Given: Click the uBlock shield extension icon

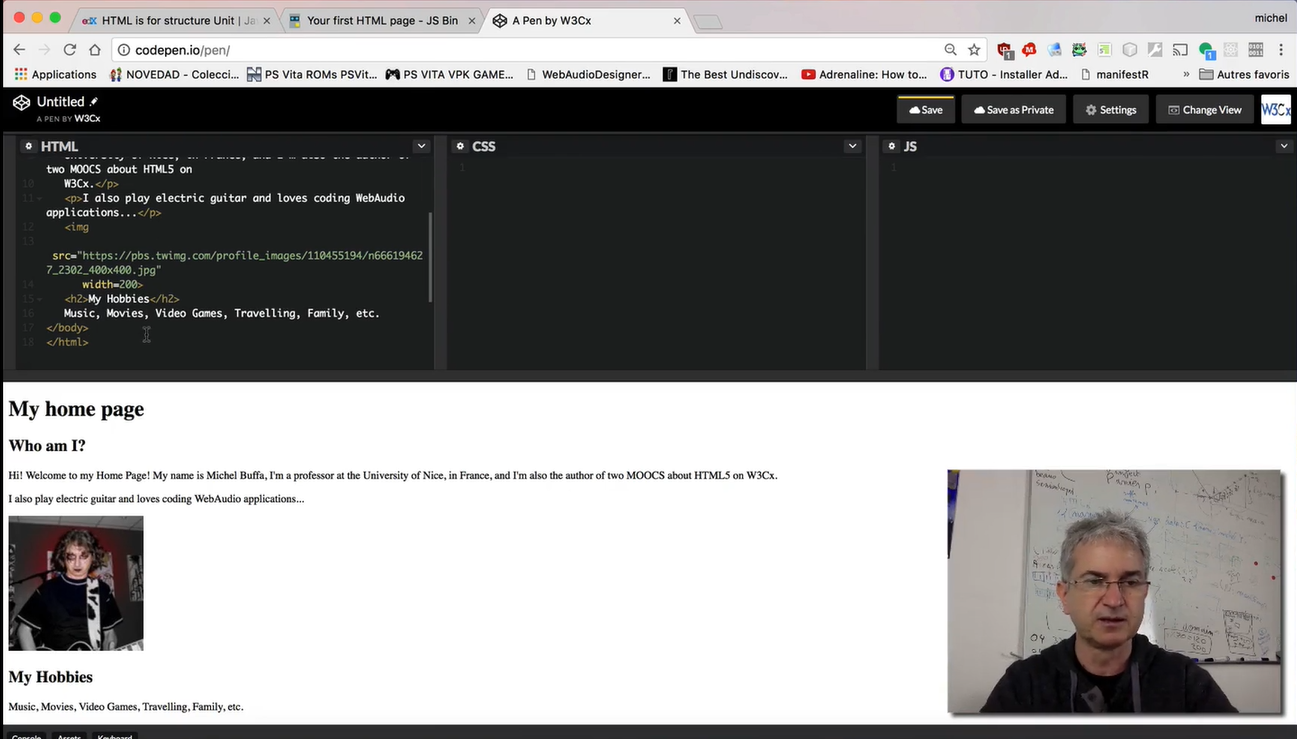Looking at the screenshot, I should tap(1005, 50).
